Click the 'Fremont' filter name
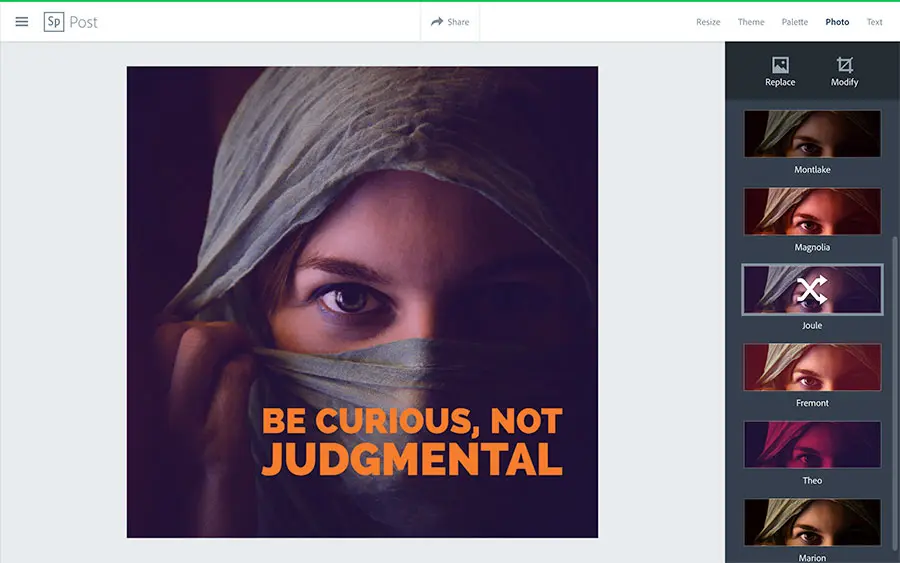900x563 pixels. click(812, 403)
